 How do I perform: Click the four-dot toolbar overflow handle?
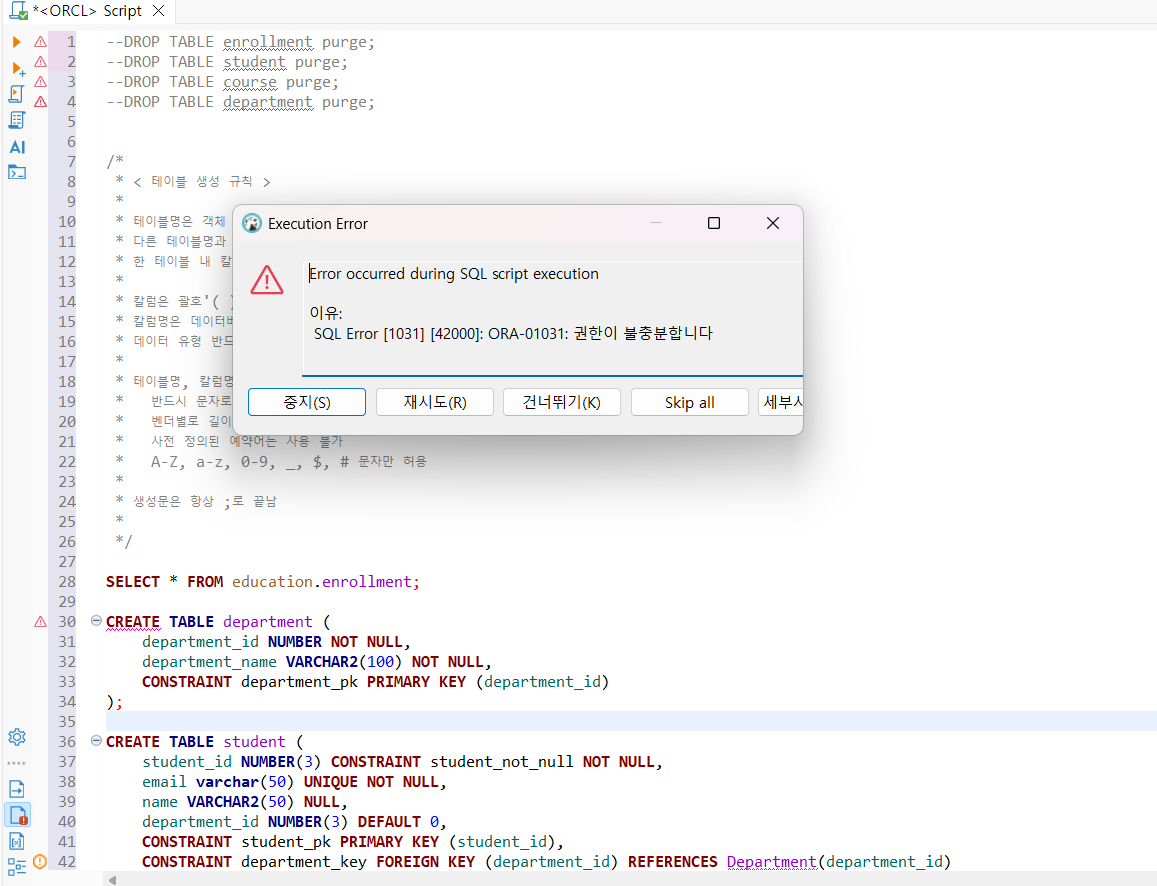(16, 764)
